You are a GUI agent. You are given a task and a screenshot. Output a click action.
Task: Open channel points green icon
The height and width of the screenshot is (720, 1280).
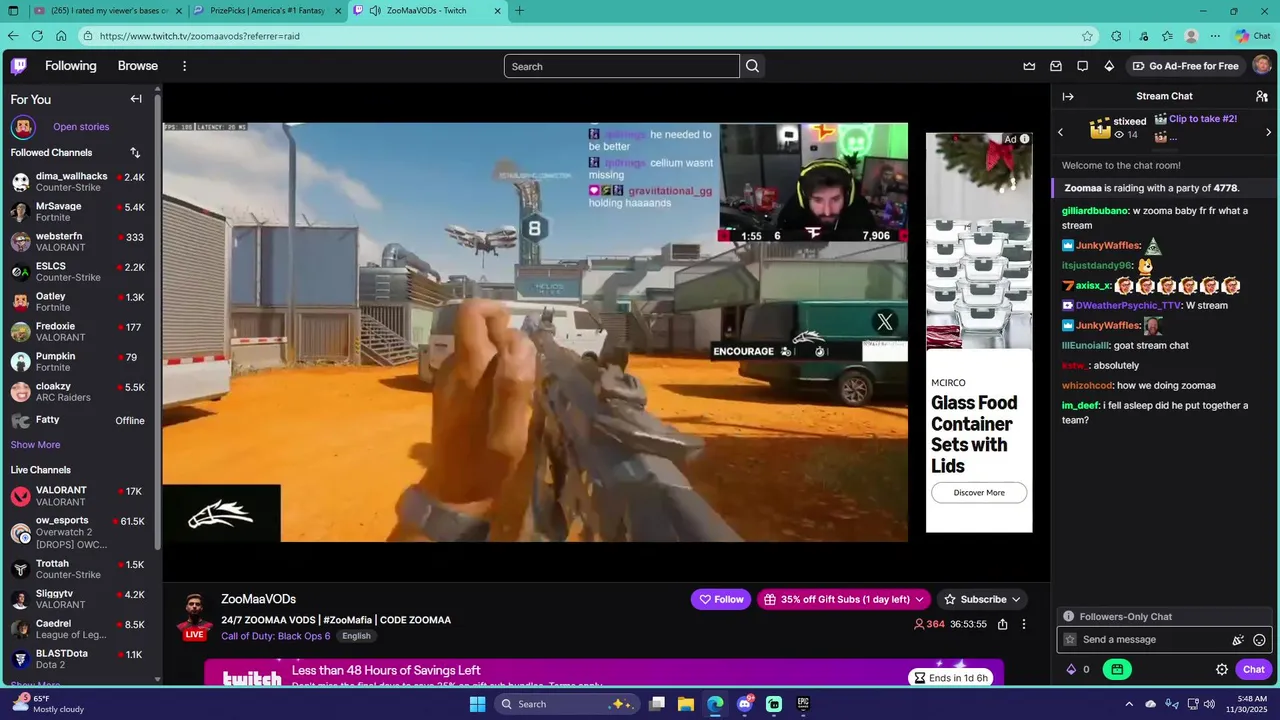click(x=1117, y=670)
